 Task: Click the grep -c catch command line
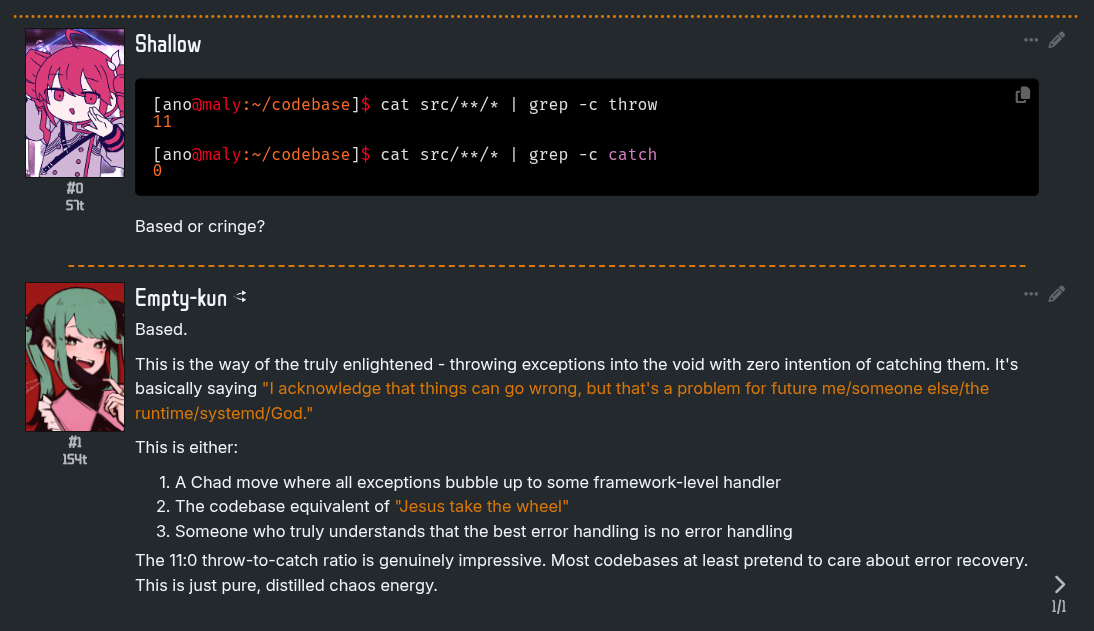point(405,155)
